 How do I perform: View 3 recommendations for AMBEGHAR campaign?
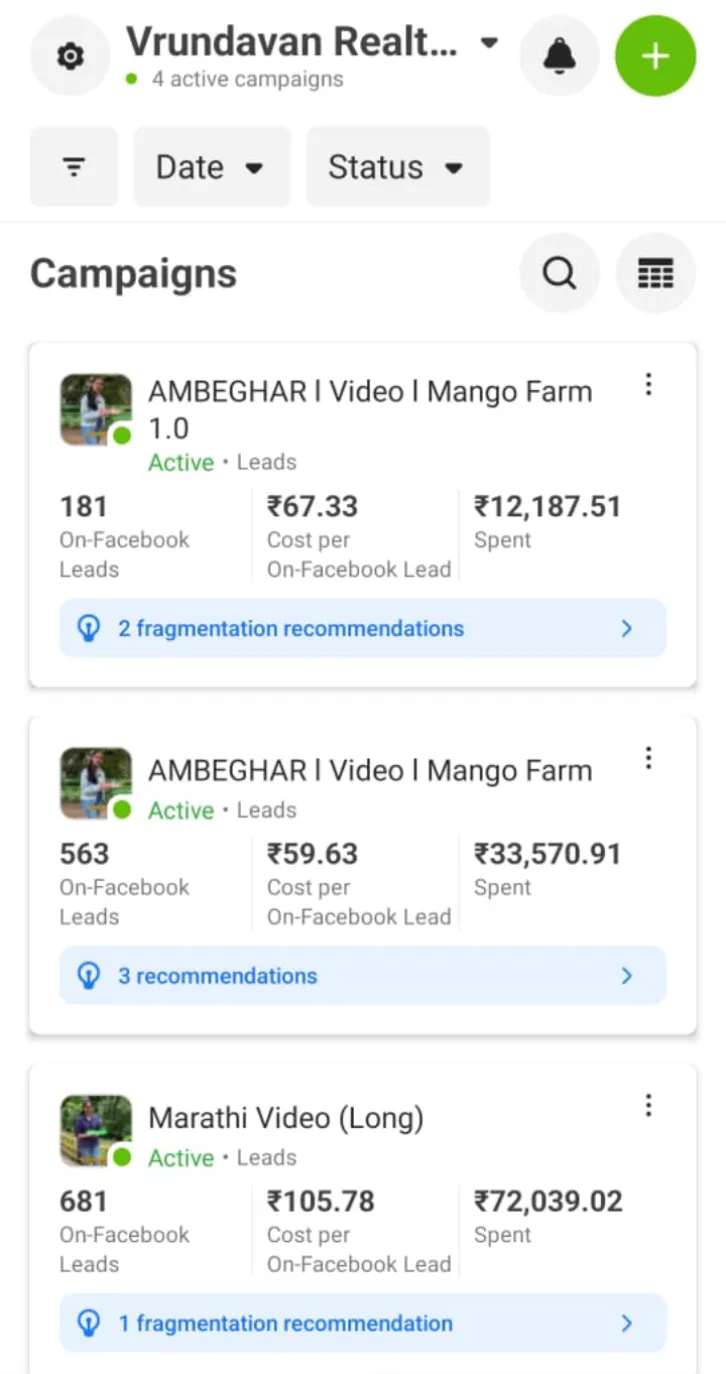tap(362, 976)
